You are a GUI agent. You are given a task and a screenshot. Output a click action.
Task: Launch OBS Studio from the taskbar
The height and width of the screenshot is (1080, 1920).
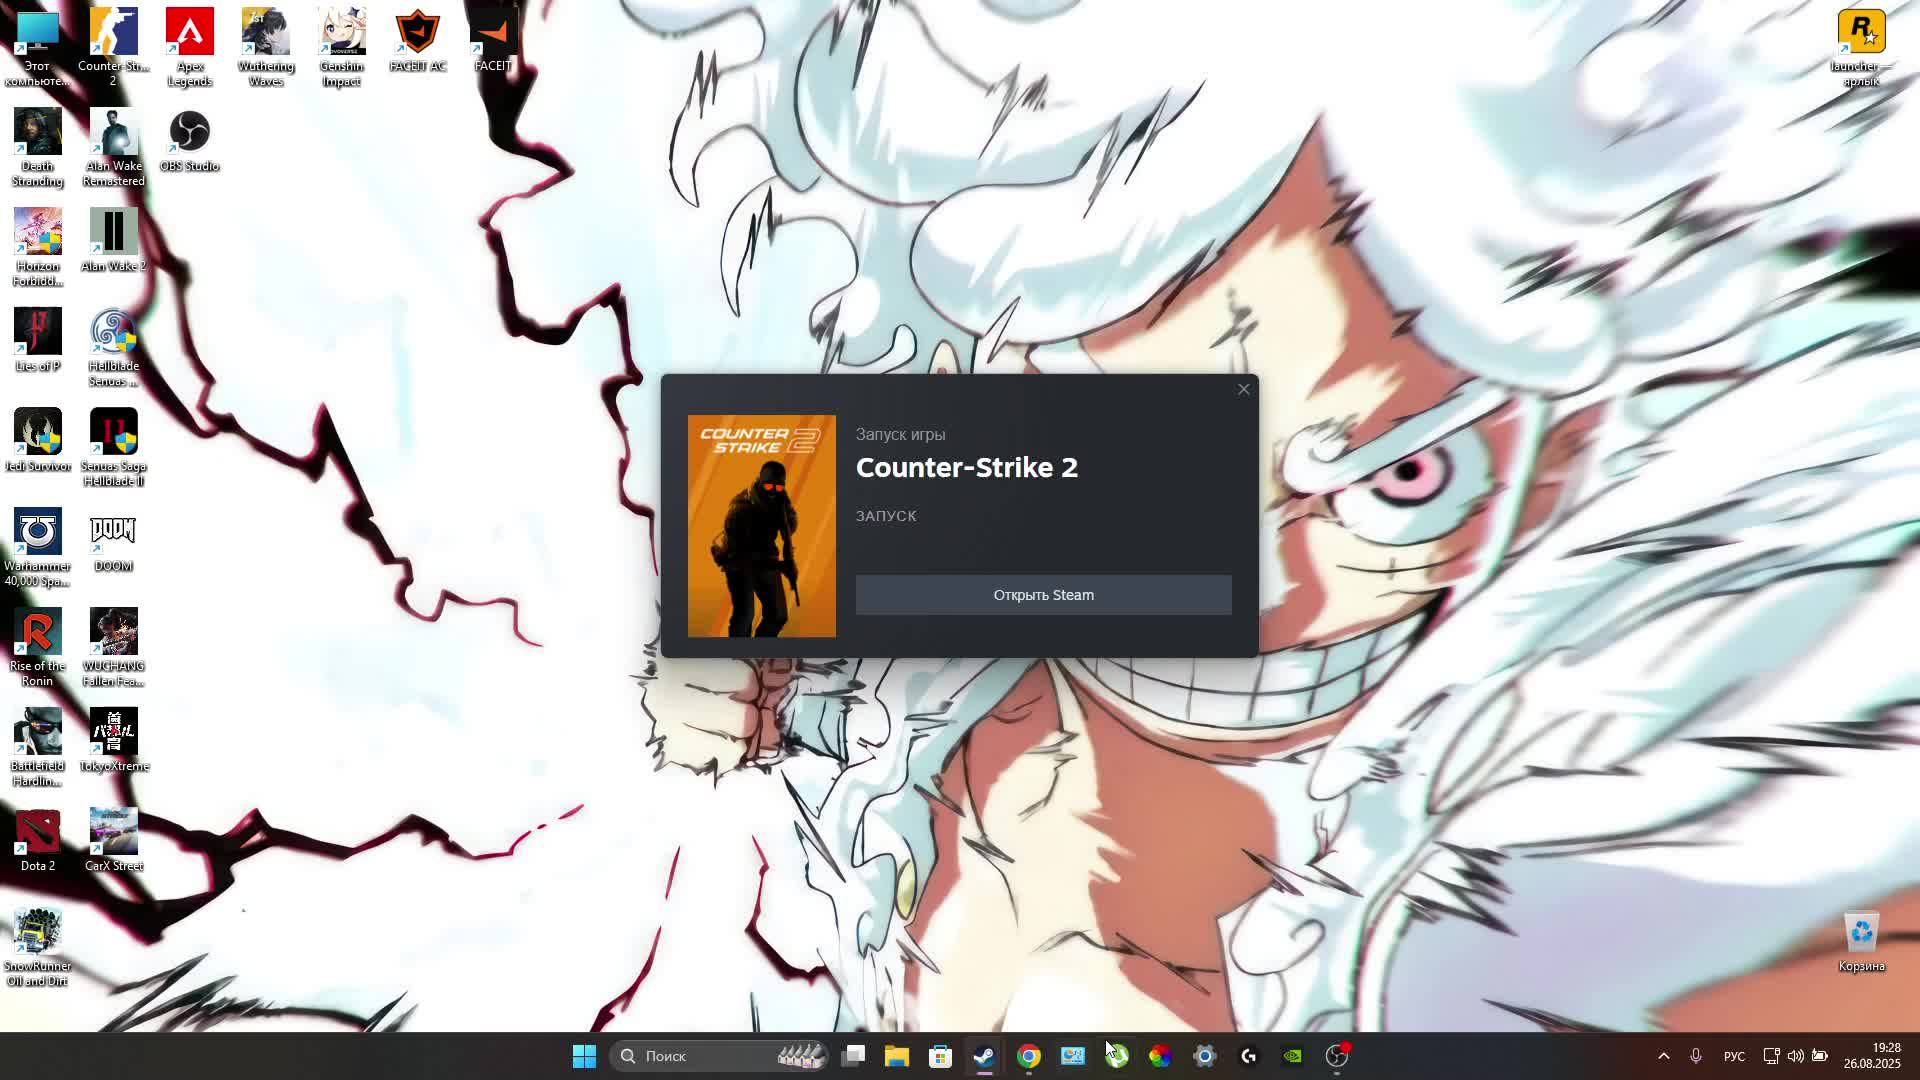[1337, 1056]
